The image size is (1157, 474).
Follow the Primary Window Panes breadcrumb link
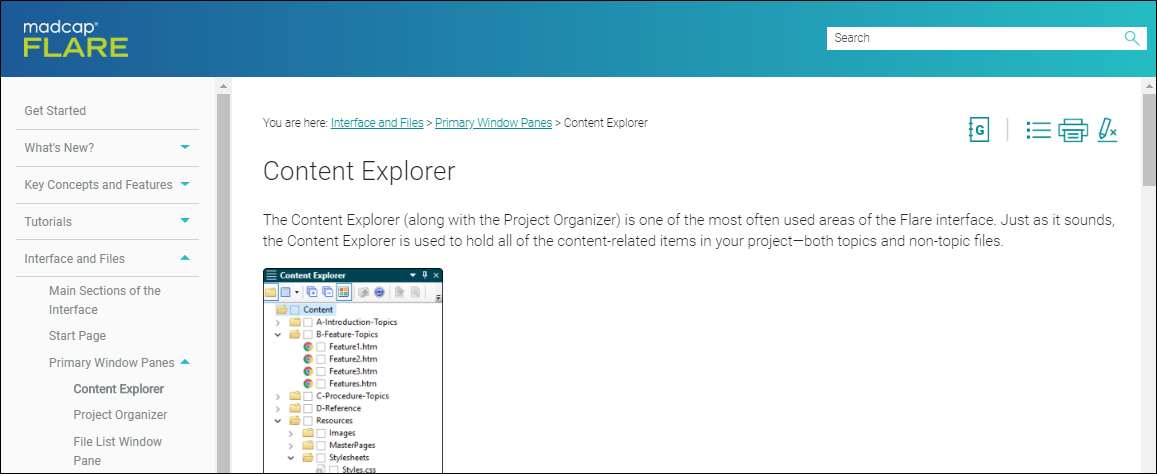point(494,123)
